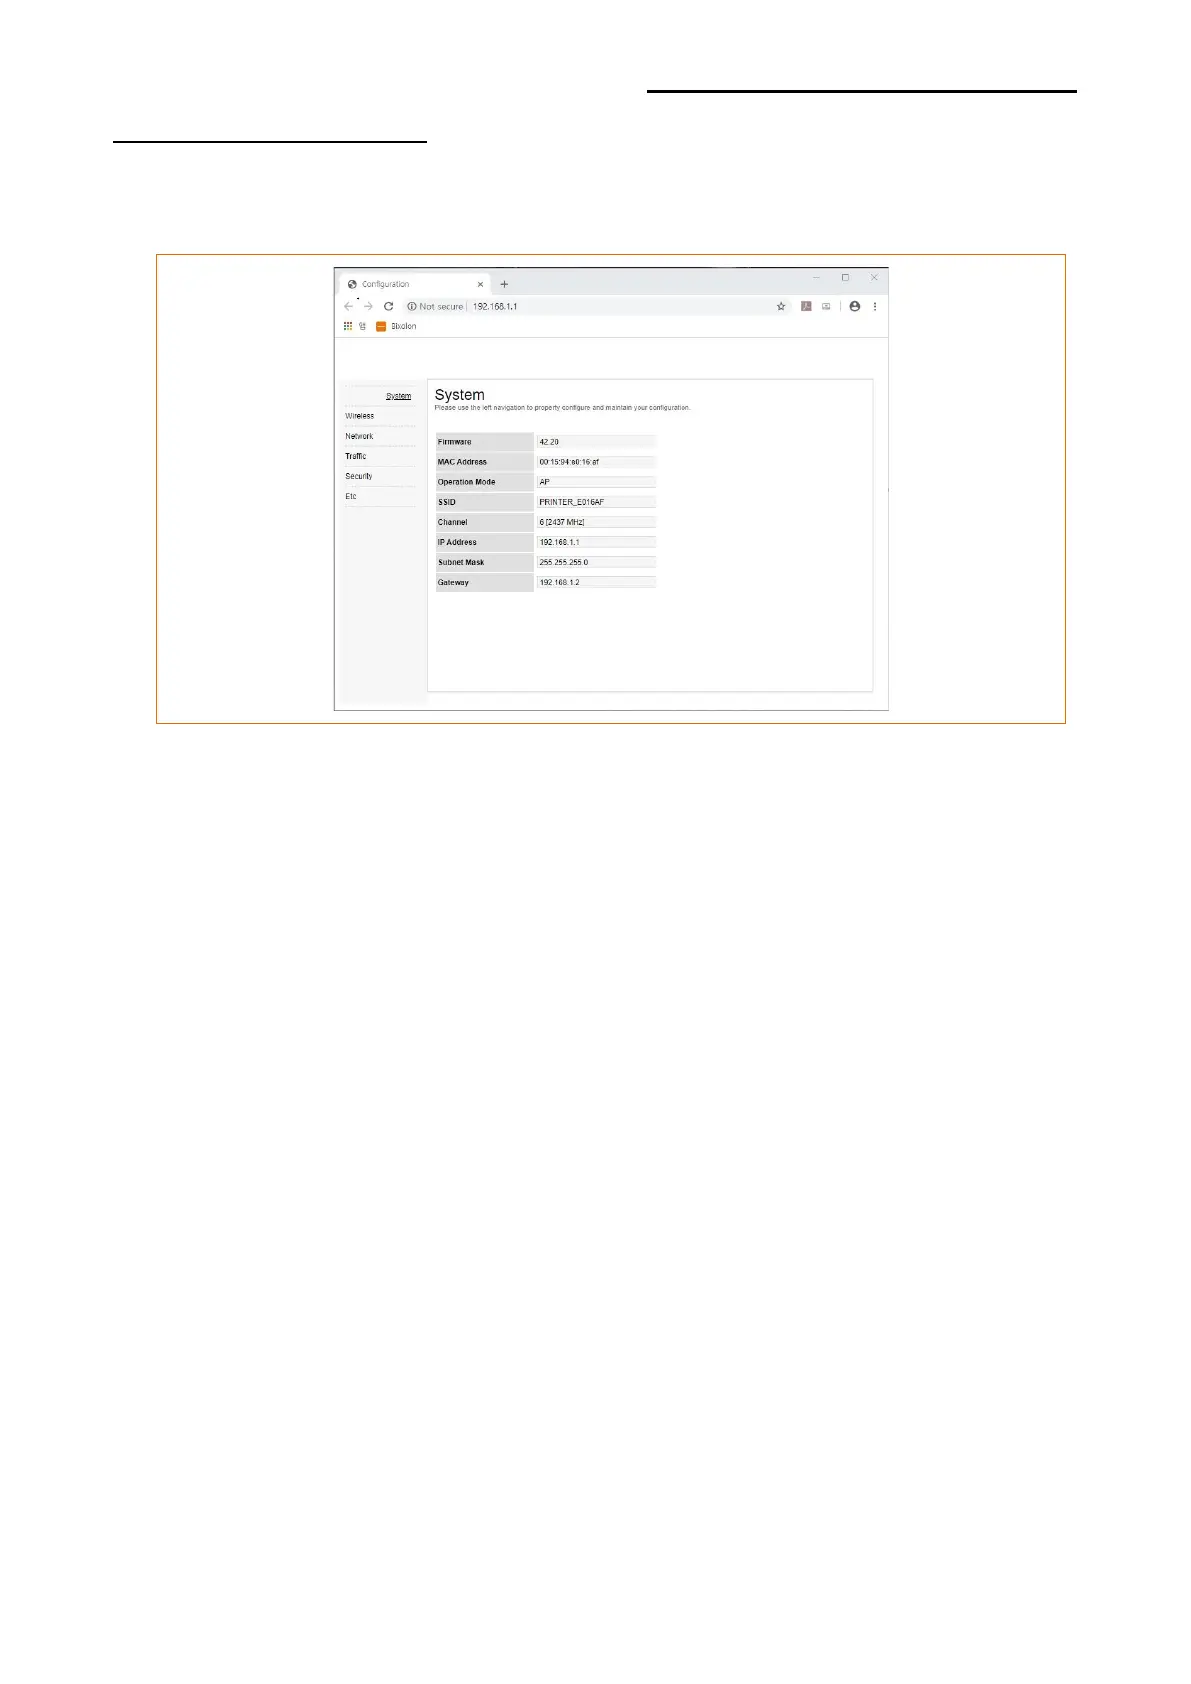Click the IP Address value 192.168.1.1

(x=596, y=541)
